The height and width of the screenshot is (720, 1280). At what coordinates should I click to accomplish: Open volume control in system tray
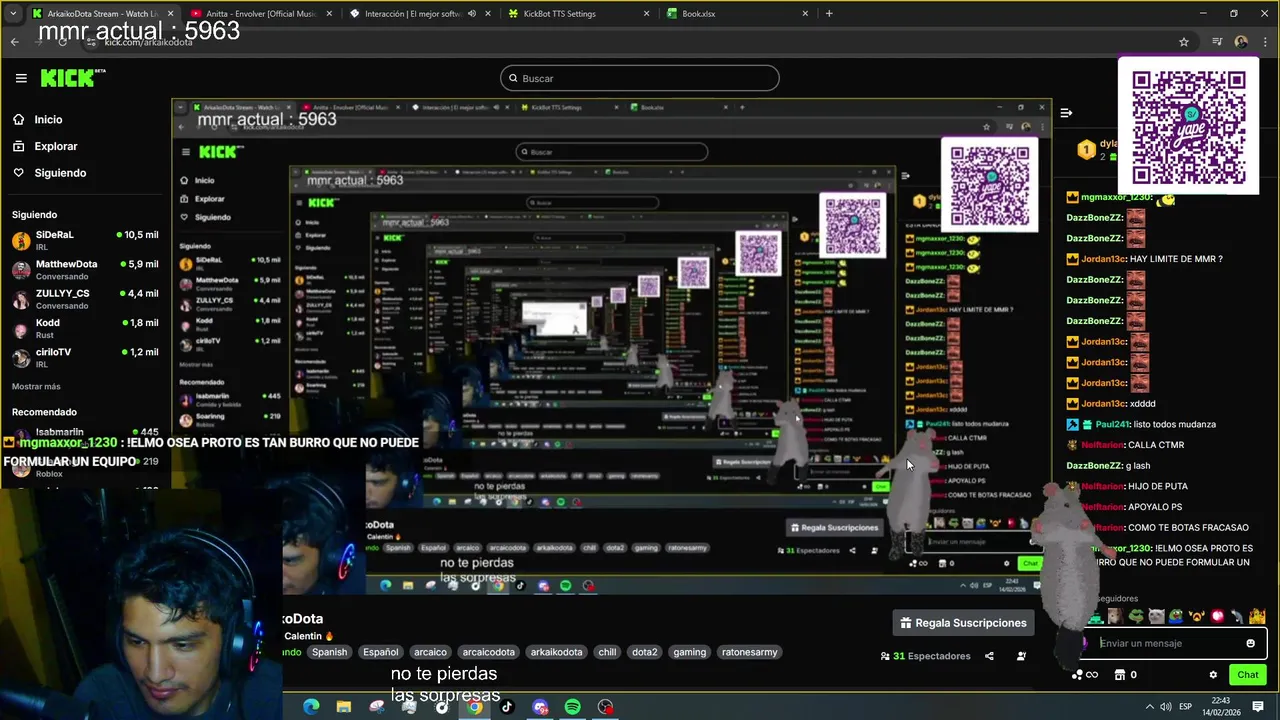(1167, 707)
